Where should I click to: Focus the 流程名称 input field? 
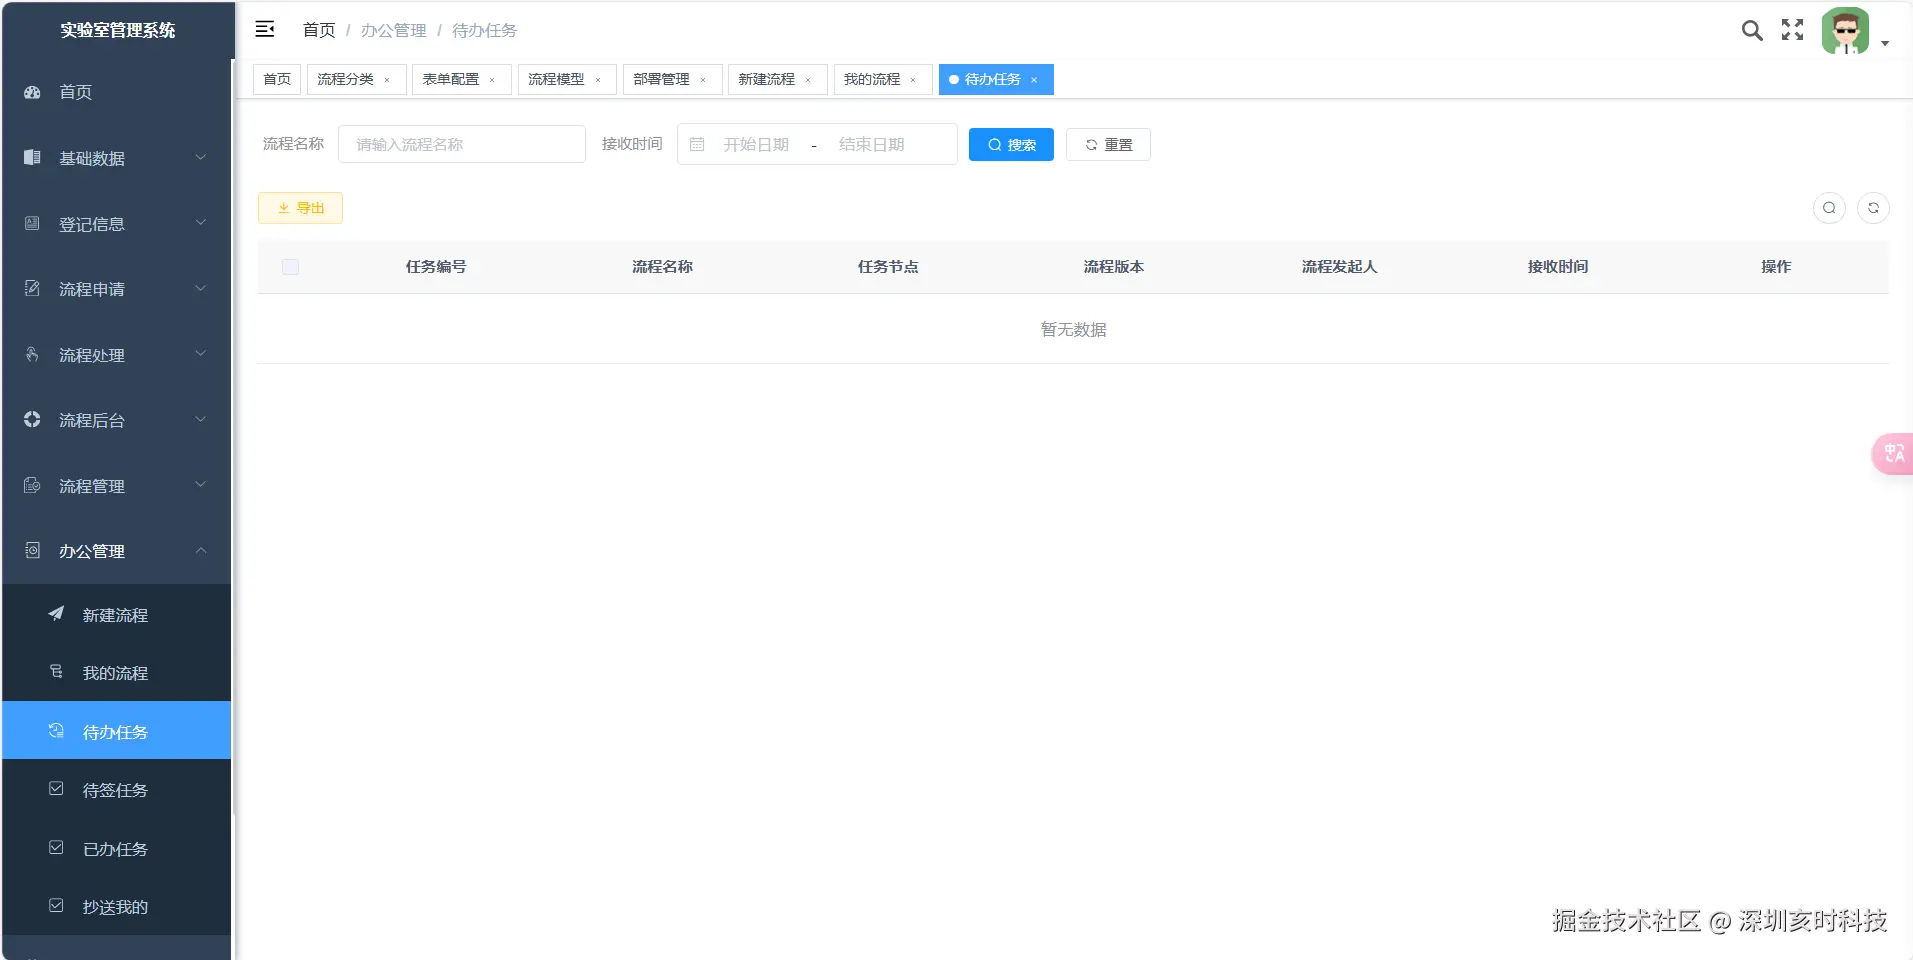coord(462,144)
